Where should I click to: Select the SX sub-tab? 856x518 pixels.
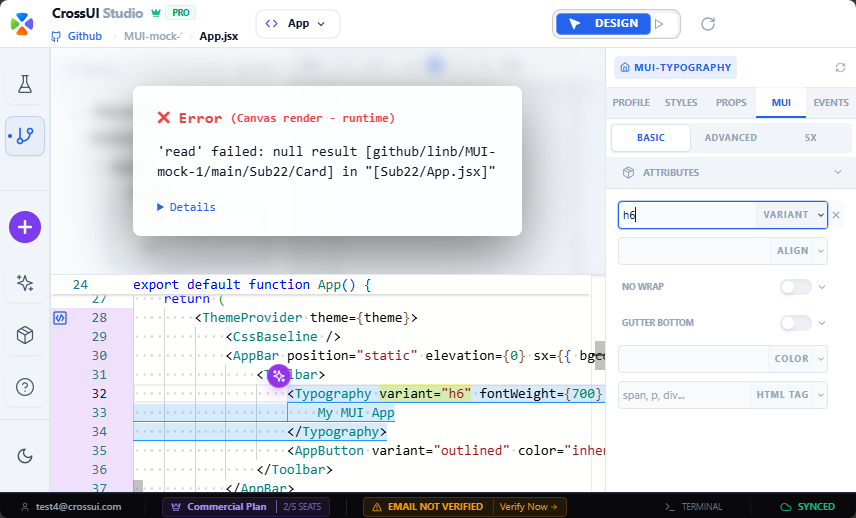811,138
